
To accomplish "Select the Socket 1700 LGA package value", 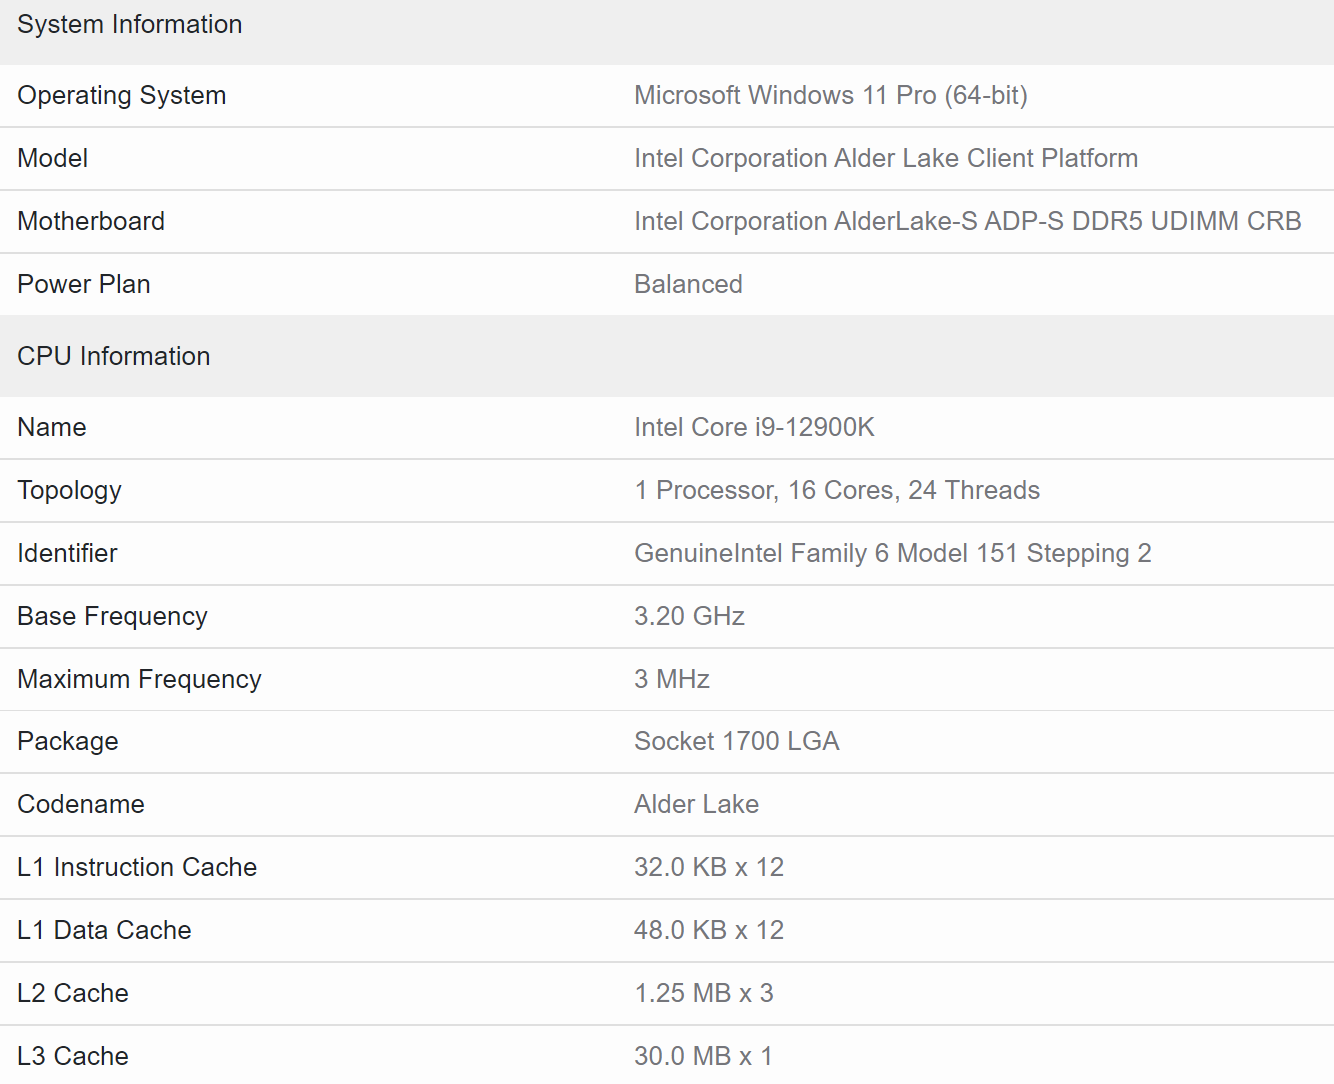I will [737, 741].
